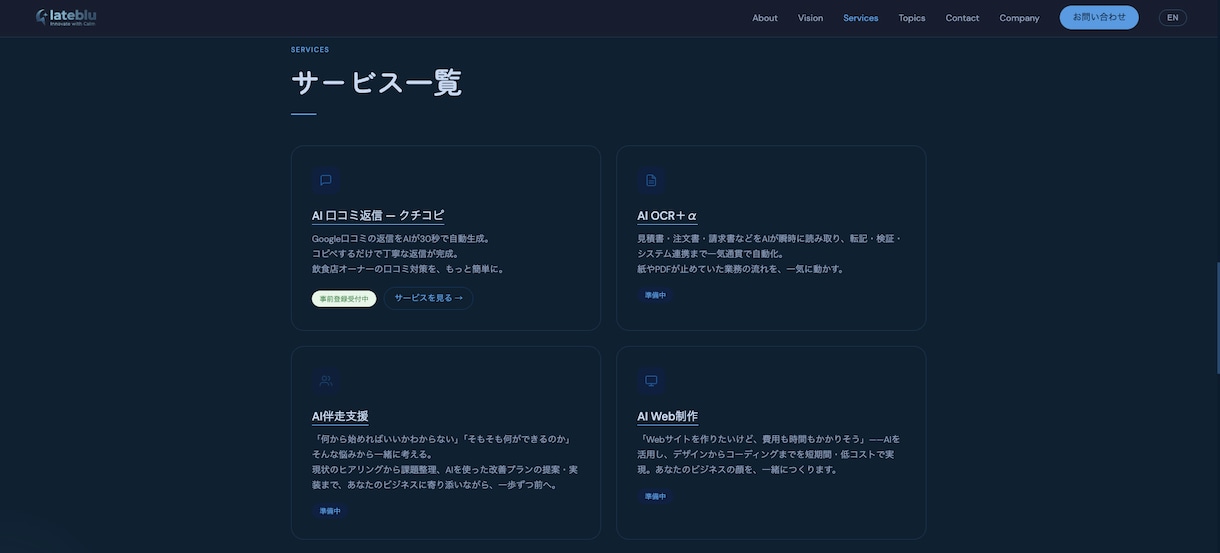Open the Topics nav link

click(x=912, y=18)
